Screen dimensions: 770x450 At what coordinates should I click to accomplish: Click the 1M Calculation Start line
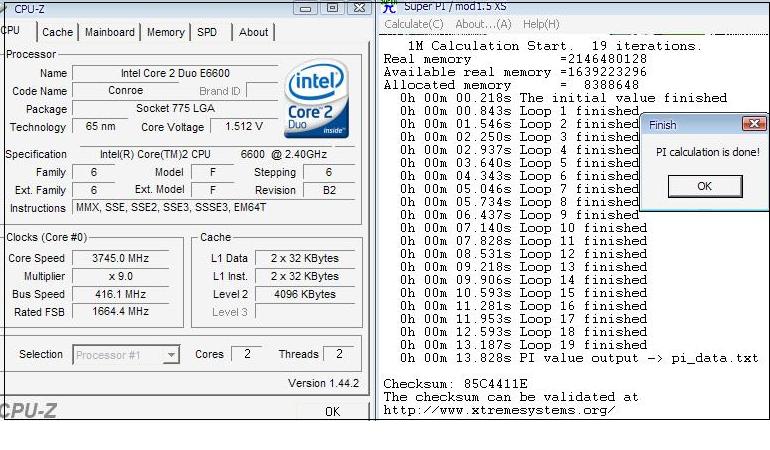click(x=554, y=46)
